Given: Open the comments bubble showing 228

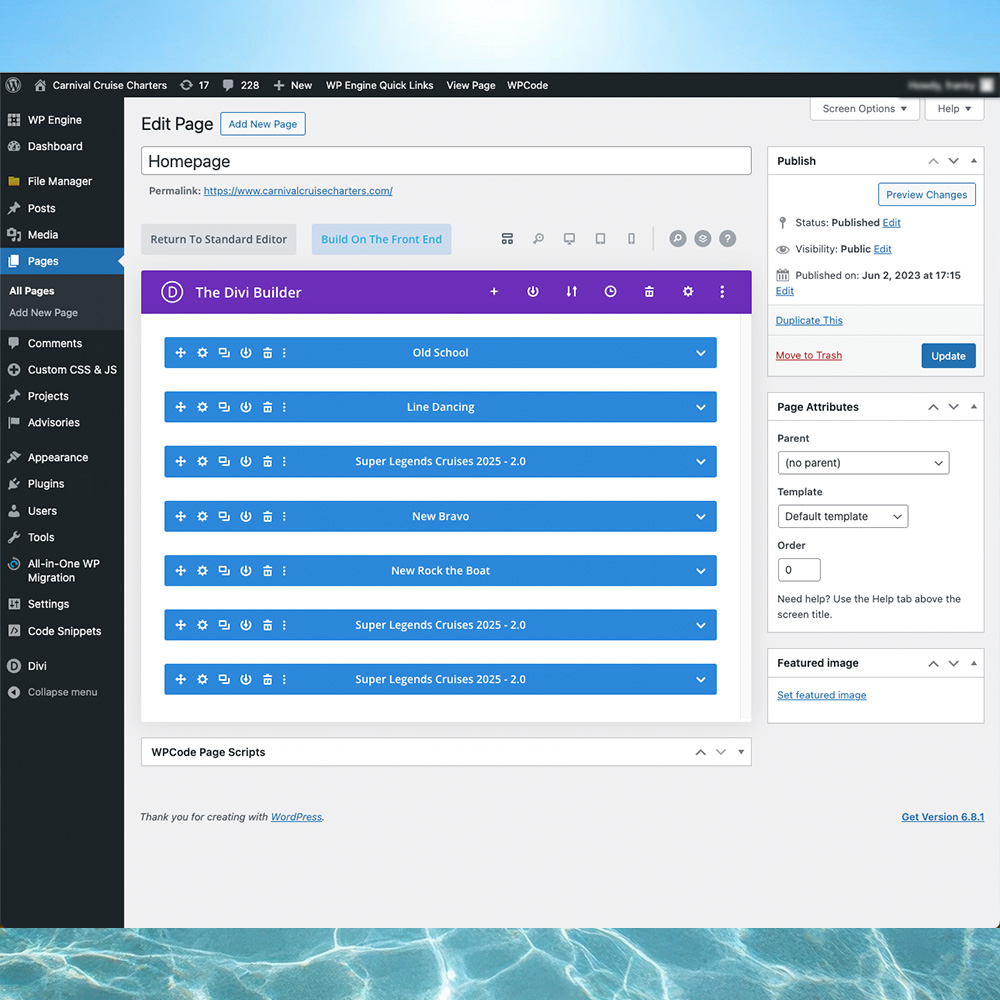Looking at the screenshot, I should [x=240, y=85].
